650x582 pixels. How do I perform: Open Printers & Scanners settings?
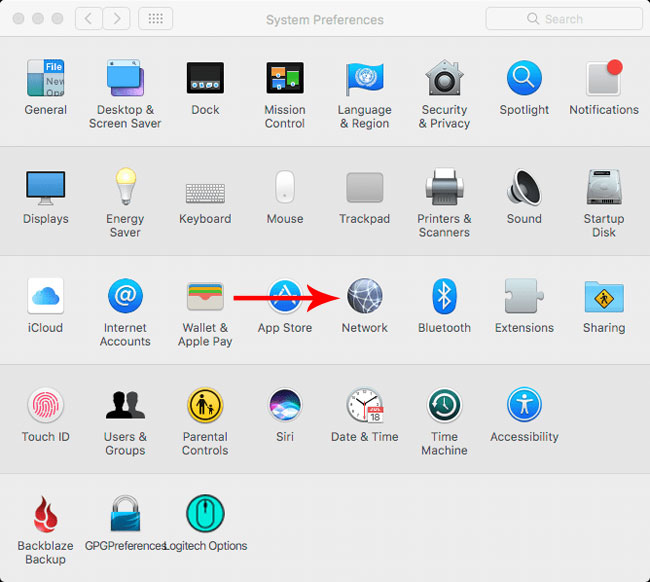(x=444, y=188)
